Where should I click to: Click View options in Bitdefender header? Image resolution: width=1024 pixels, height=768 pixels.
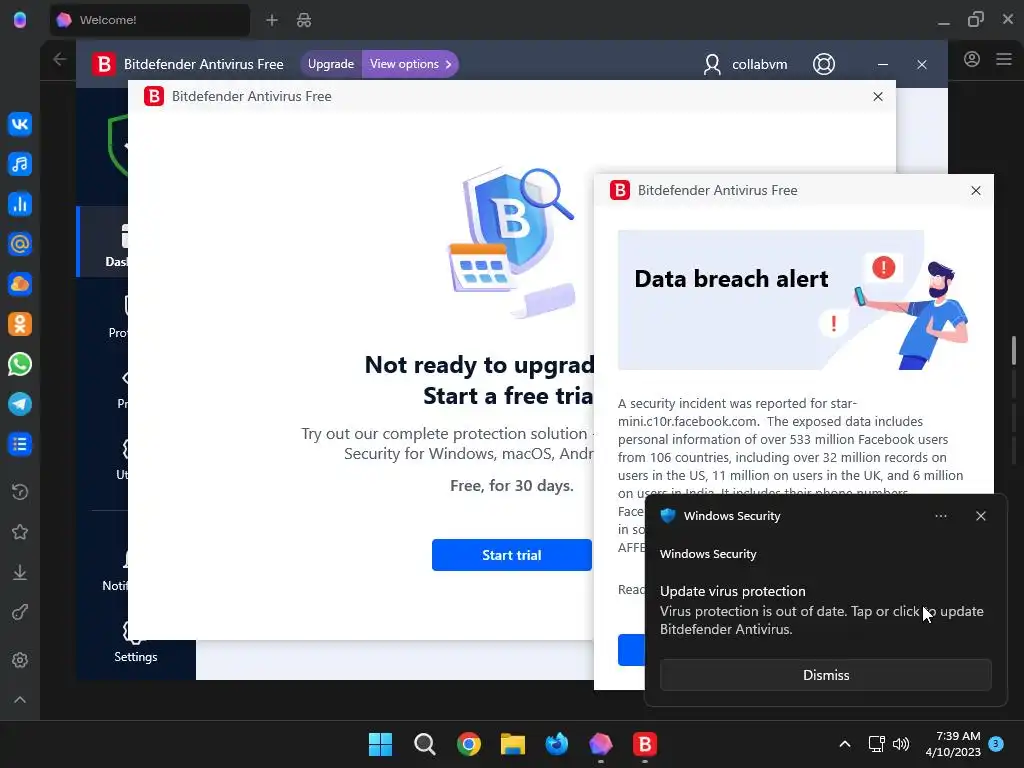coord(410,64)
